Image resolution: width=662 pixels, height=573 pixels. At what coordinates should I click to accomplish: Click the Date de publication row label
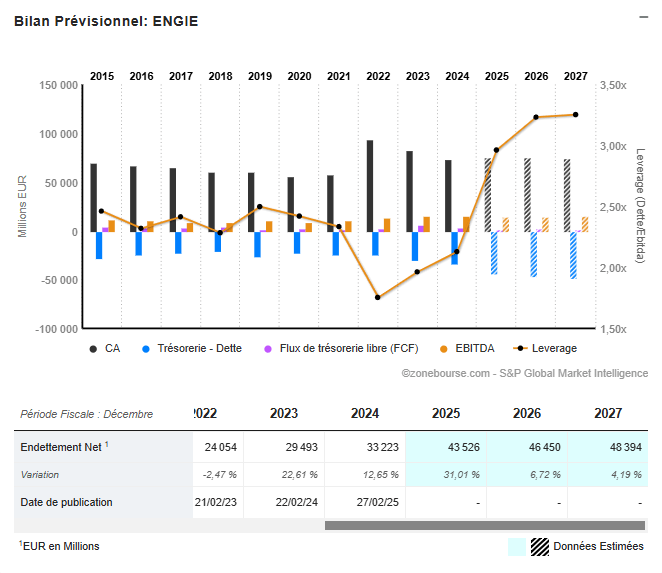point(66,502)
